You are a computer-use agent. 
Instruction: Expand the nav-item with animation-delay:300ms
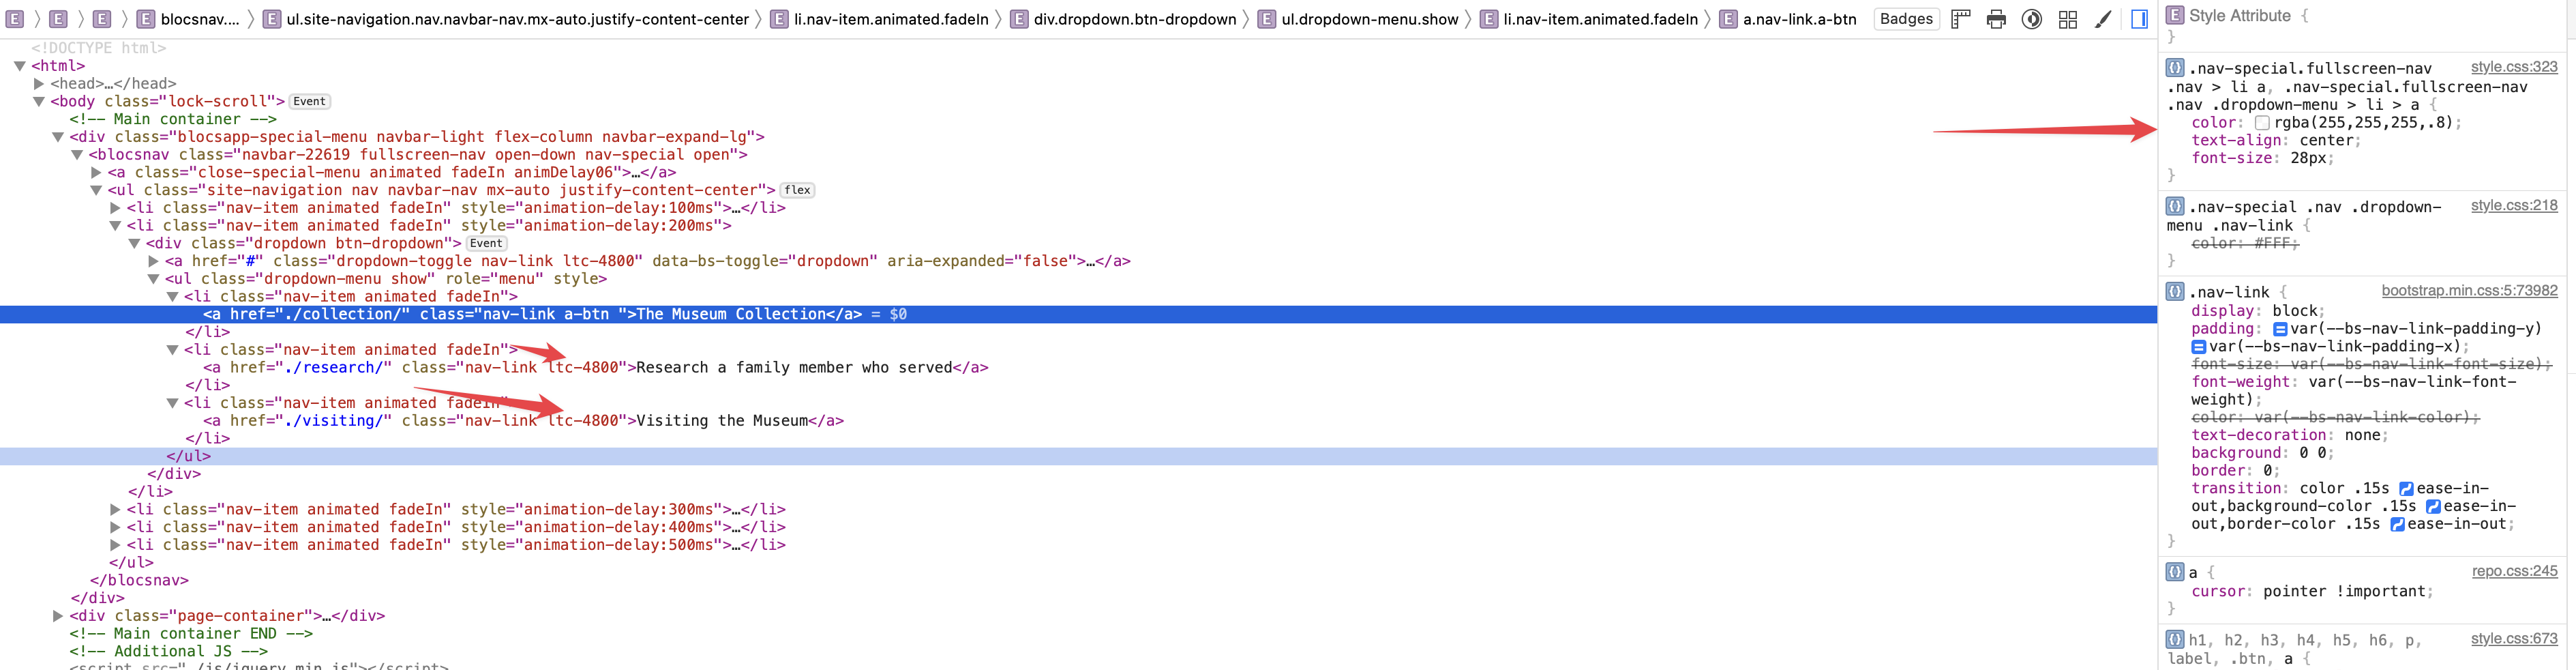coord(115,510)
